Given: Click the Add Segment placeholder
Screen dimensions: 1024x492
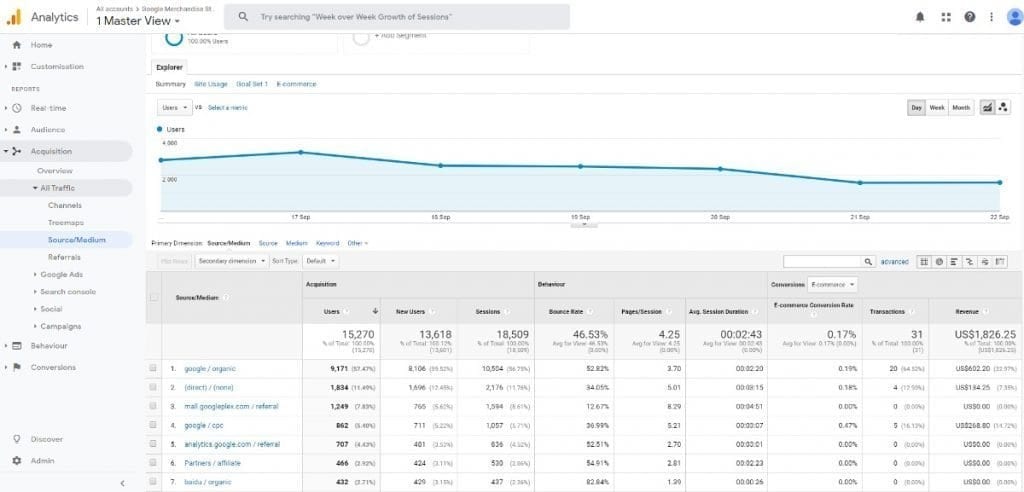Looking at the screenshot, I should point(401,36).
